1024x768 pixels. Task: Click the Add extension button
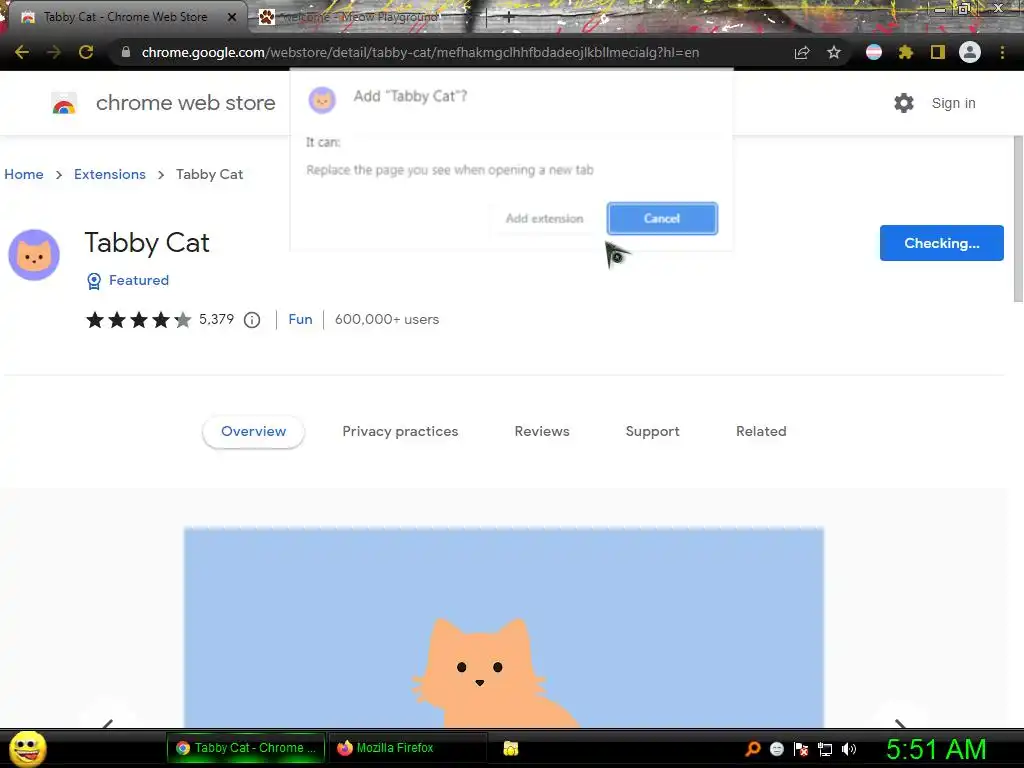(x=545, y=219)
